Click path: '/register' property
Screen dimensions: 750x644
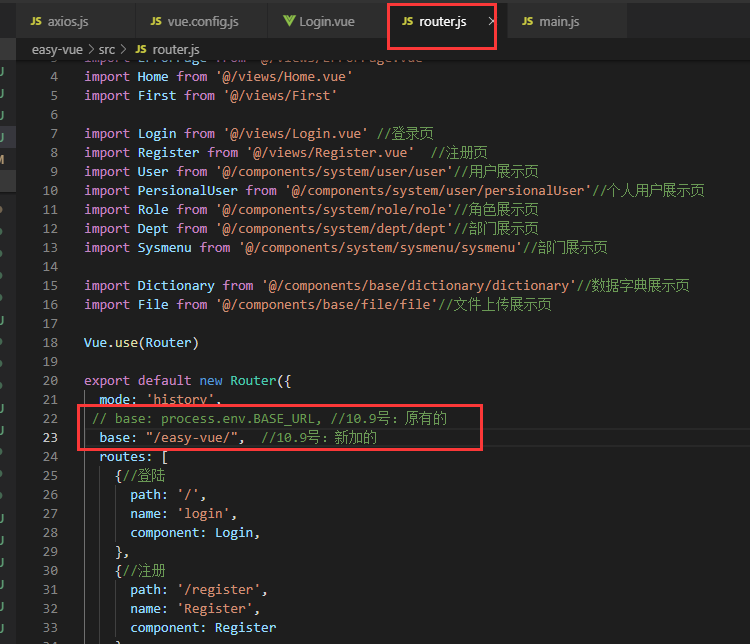click(x=199, y=590)
